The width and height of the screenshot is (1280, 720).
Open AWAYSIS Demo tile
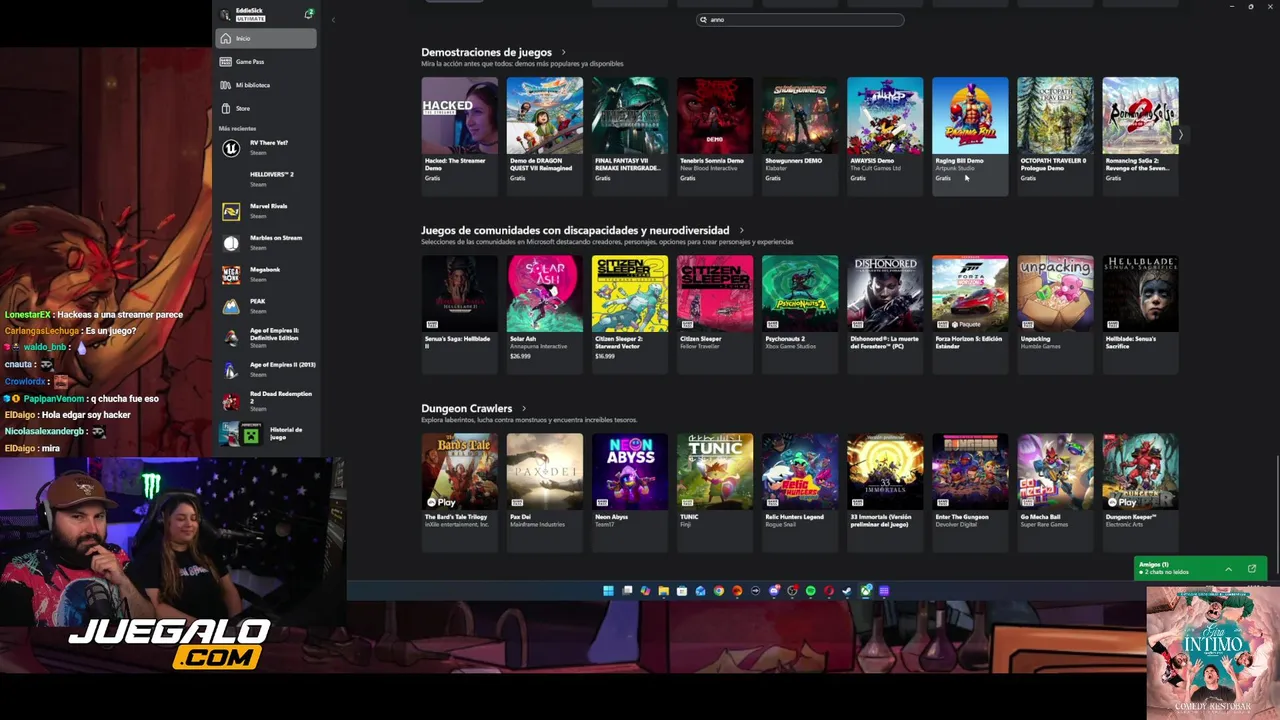[885, 135]
